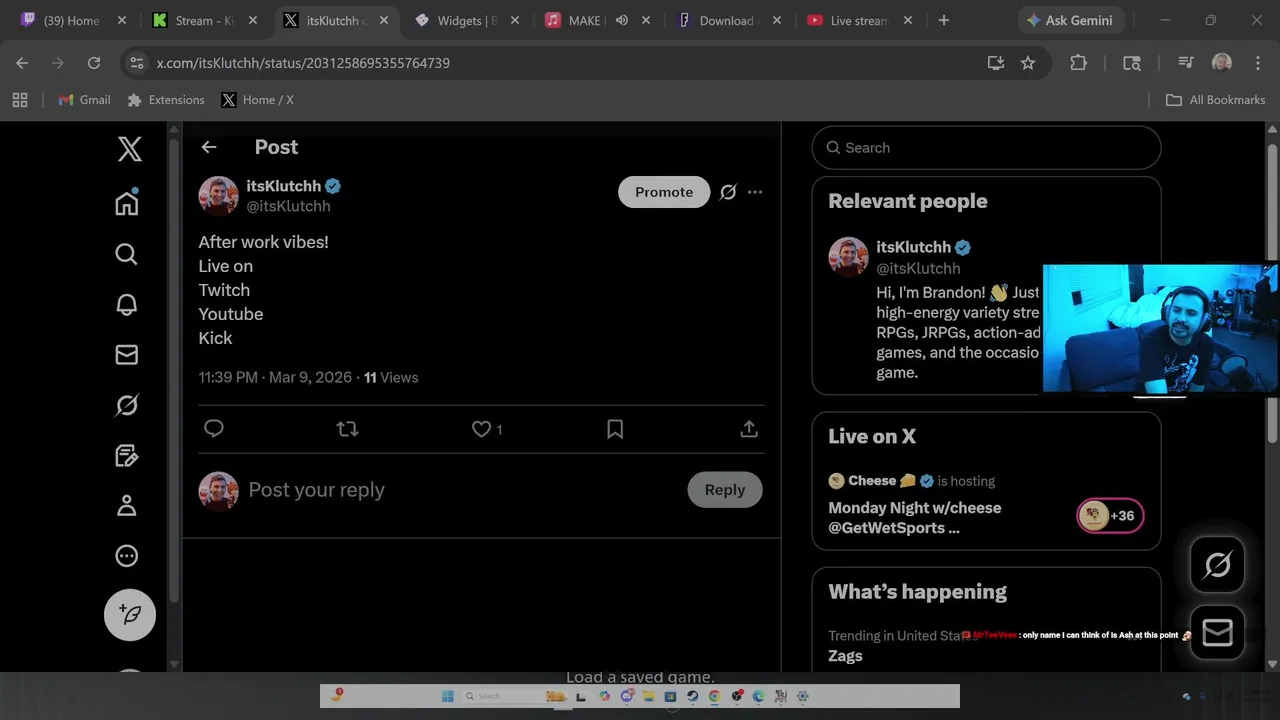1280x720 pixels.
Task: Compose a new post with feather button
Action: click(x=130, y=614)
